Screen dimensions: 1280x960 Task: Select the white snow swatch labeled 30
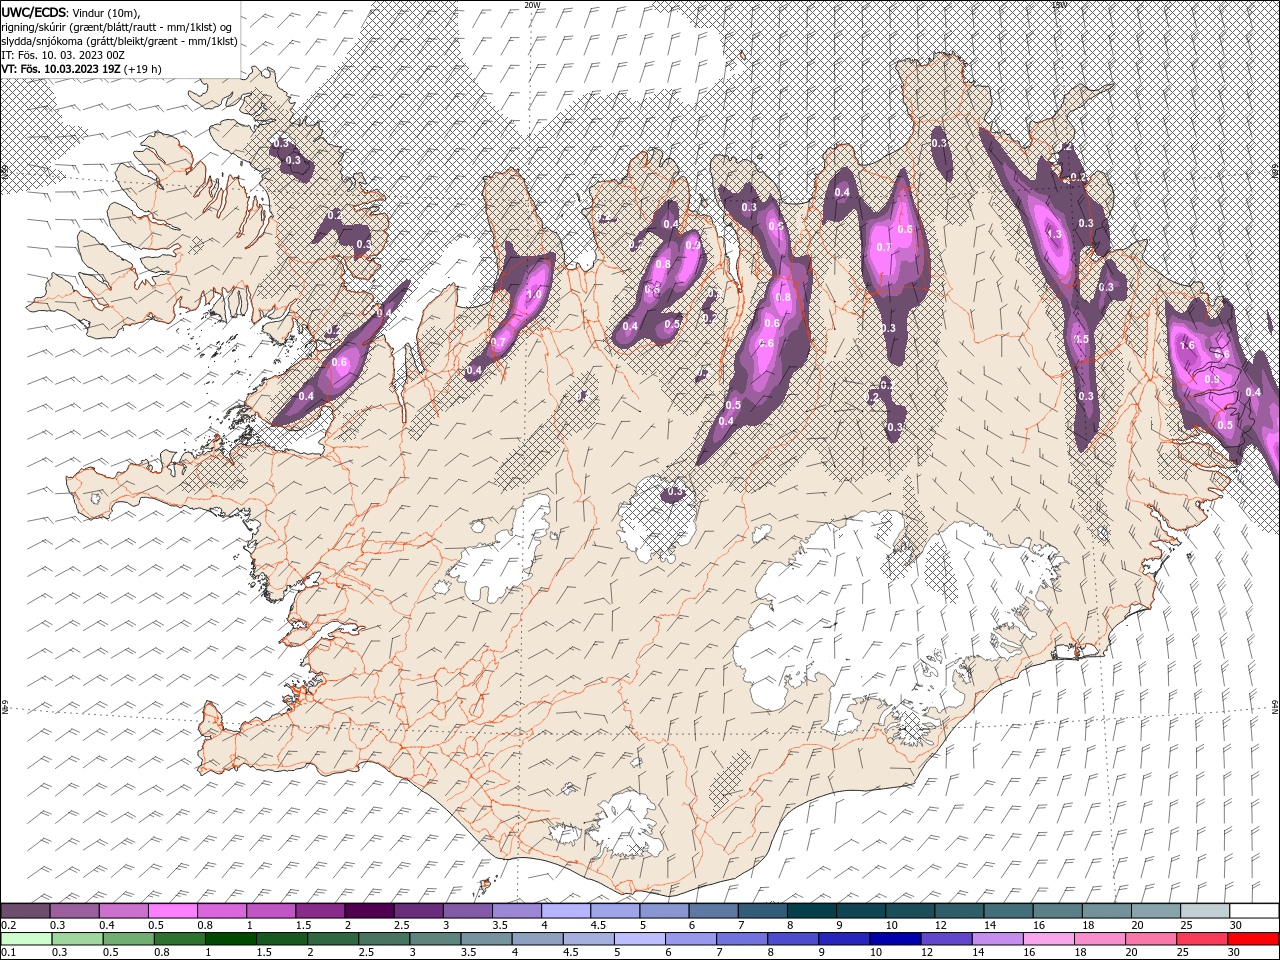click(1253, 911)
